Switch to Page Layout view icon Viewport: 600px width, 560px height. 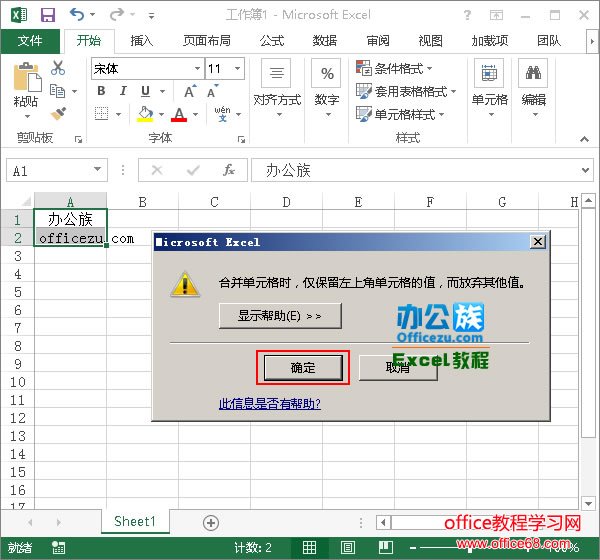pos(347,548)
